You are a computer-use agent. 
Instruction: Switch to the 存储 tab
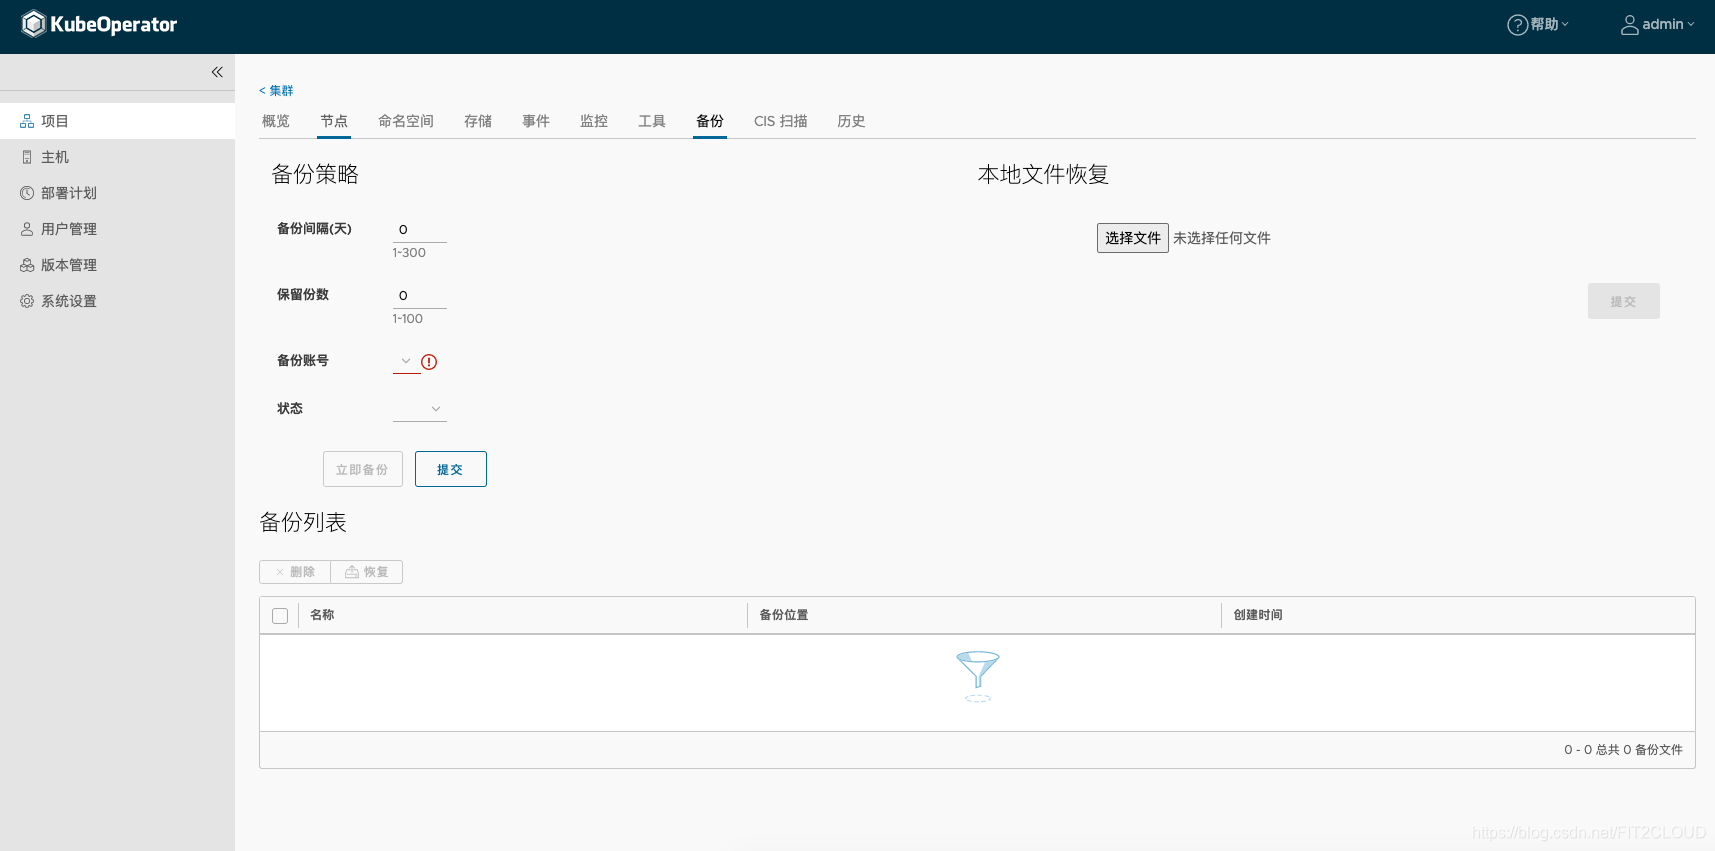(x=478, y=121)
